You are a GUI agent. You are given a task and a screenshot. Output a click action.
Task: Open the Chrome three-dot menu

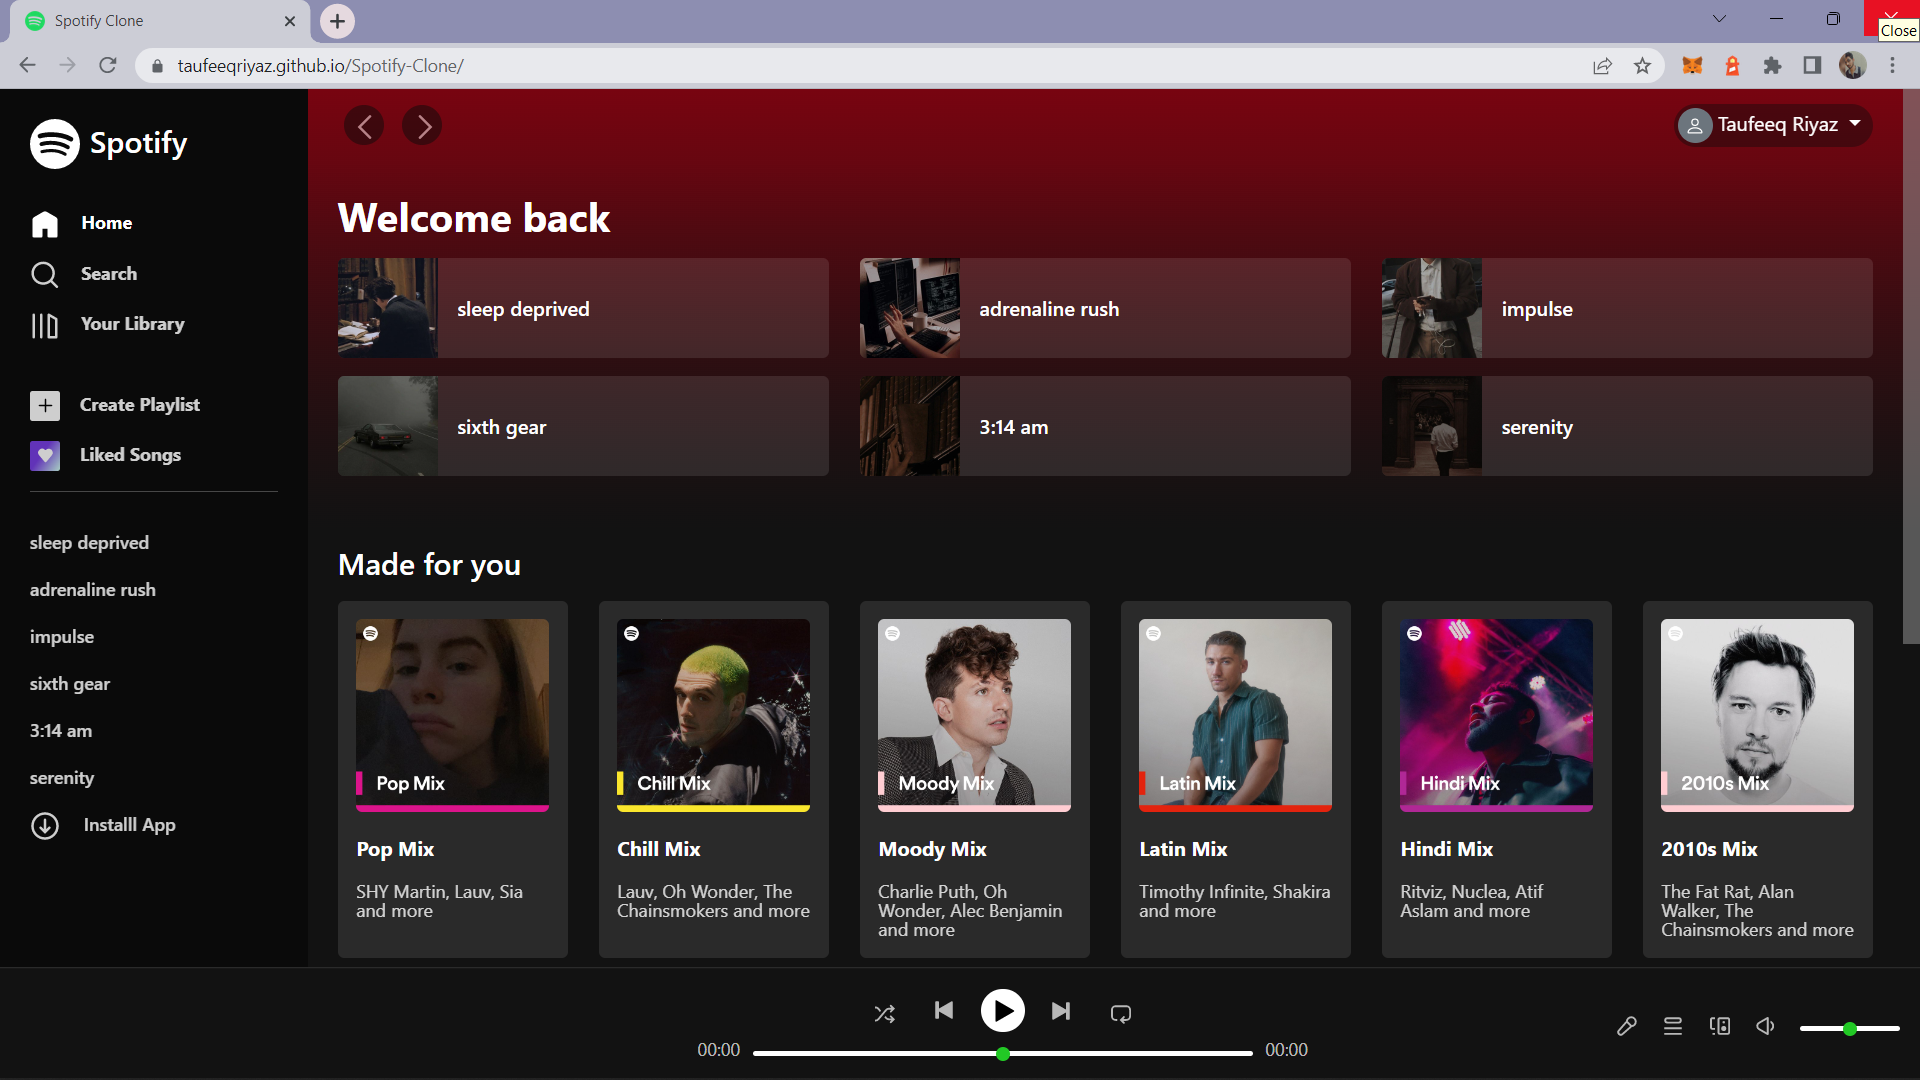[x=1892, y=66]
